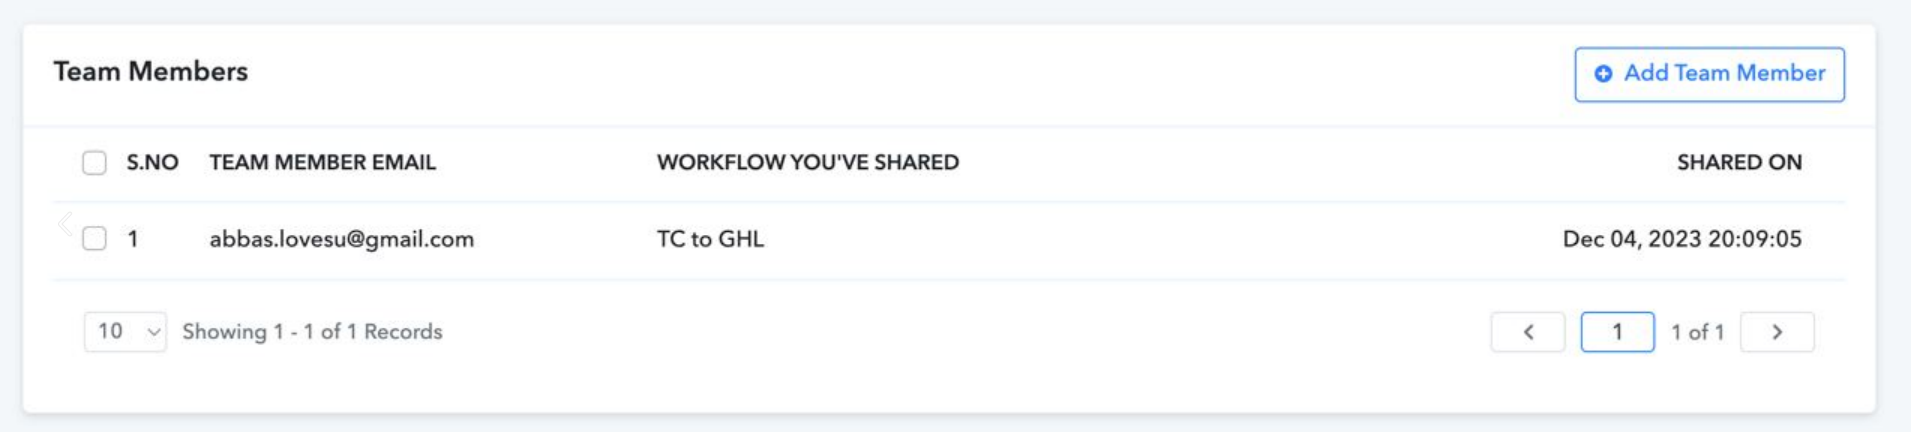Click the Showing 1 - 1 of 1 Records text
The height and width of the screenshot is (432, 1911).
pos(312,332)
